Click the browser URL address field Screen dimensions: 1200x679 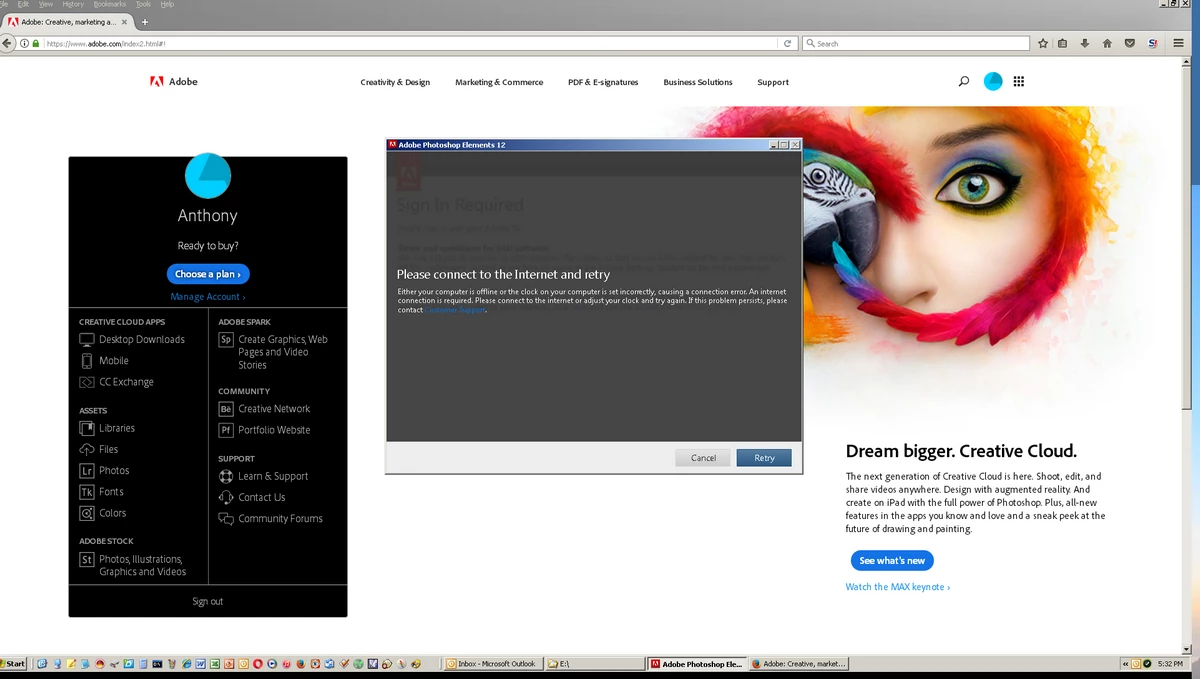click(x=410, y=43)
